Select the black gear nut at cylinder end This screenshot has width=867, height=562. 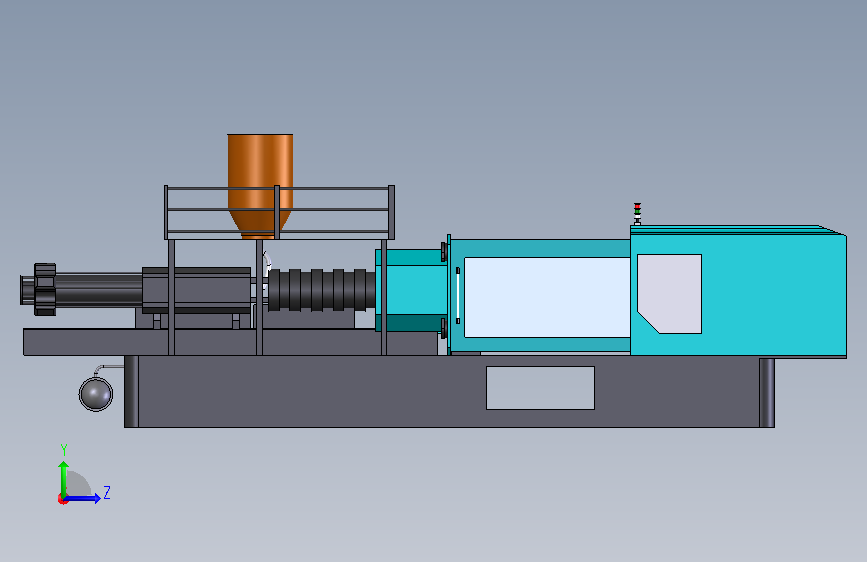pos(45,289)
